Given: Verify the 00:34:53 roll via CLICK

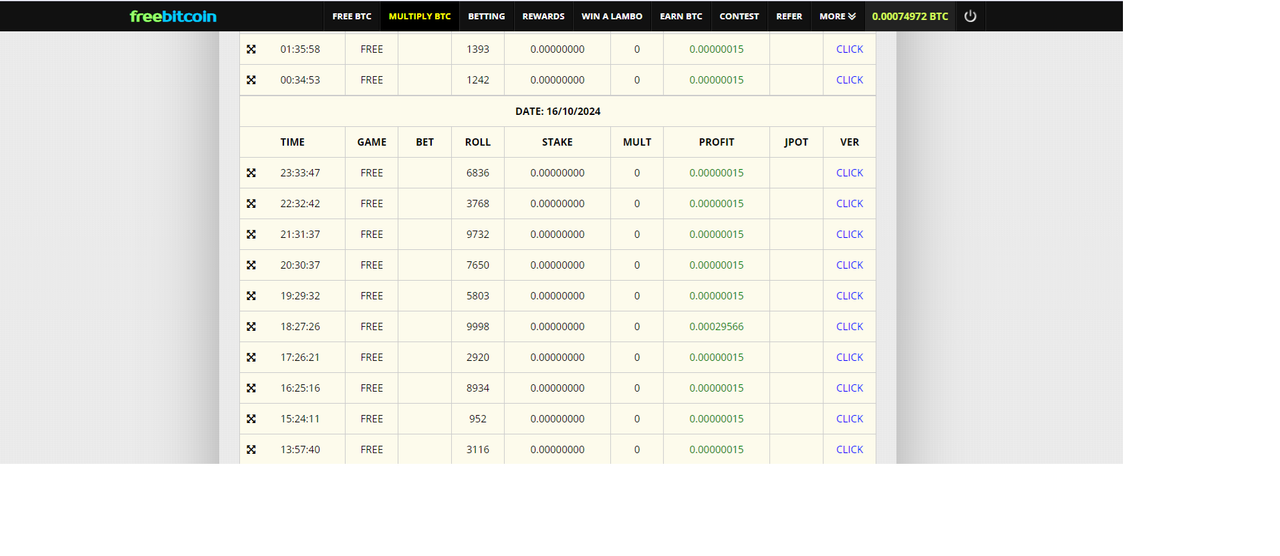Looking at the screenshot, I should pyautogui.click(x=850, y=80).
